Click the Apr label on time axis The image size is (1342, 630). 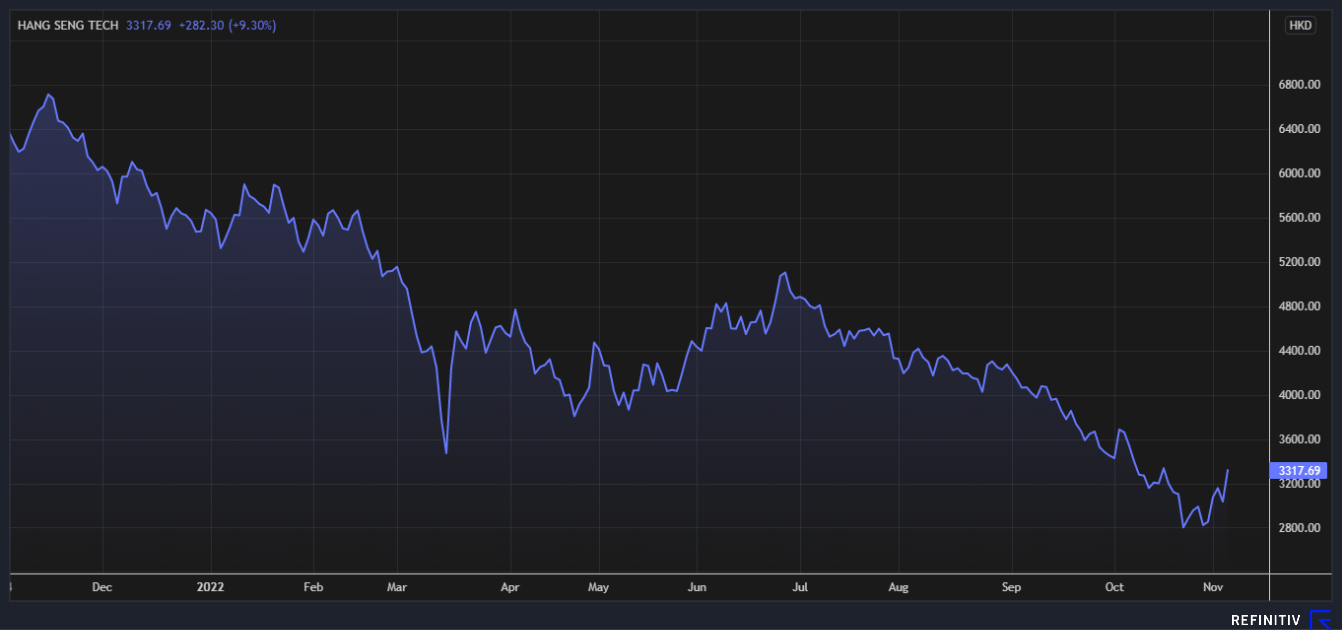pos(510,587)
